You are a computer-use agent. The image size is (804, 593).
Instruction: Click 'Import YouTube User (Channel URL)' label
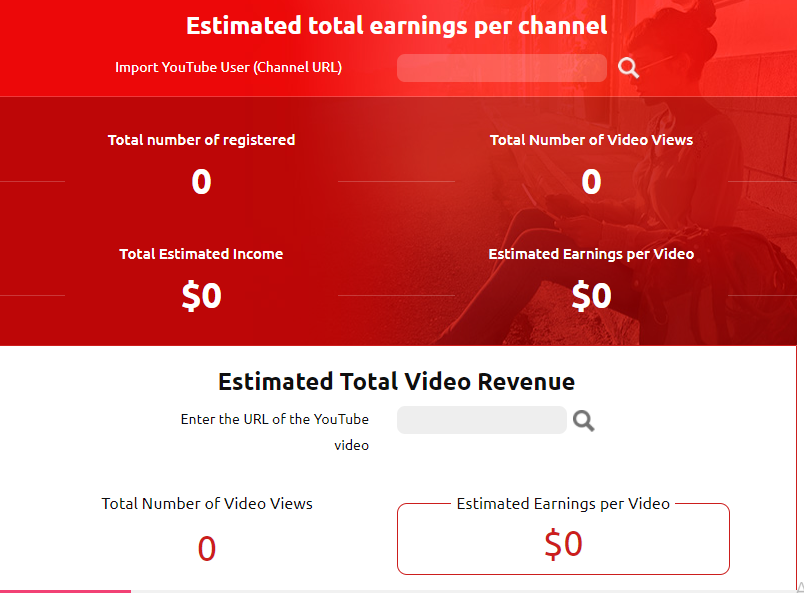[228, 67]
